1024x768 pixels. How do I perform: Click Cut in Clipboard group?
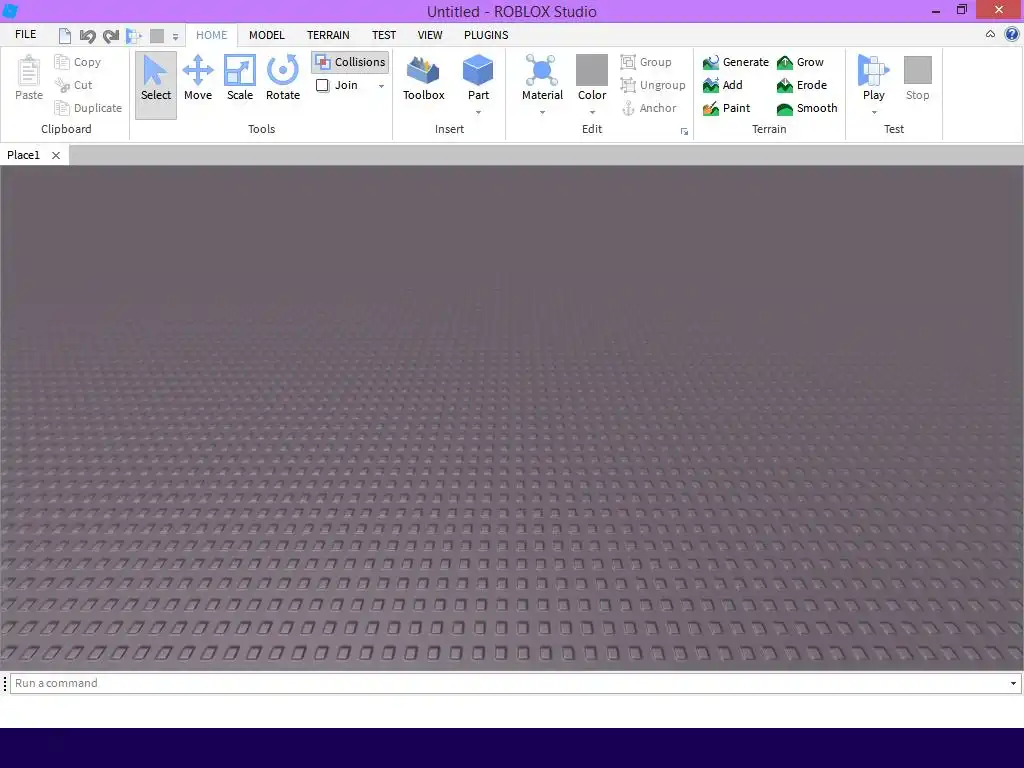[x=73, y=85]
